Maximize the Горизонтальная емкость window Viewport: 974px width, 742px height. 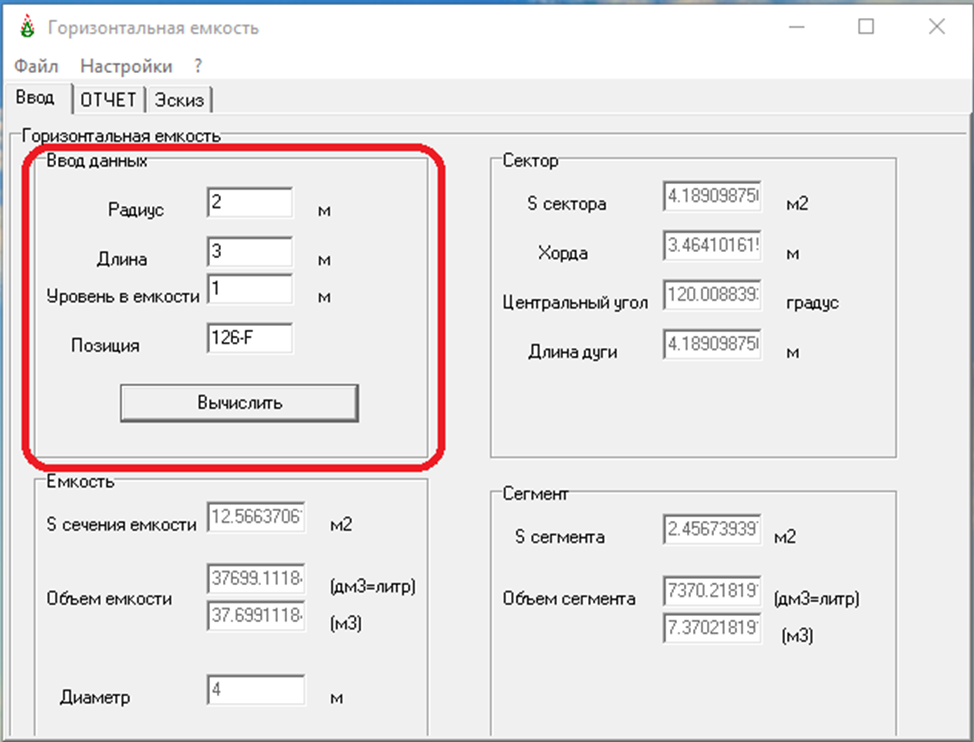[866, 27]
